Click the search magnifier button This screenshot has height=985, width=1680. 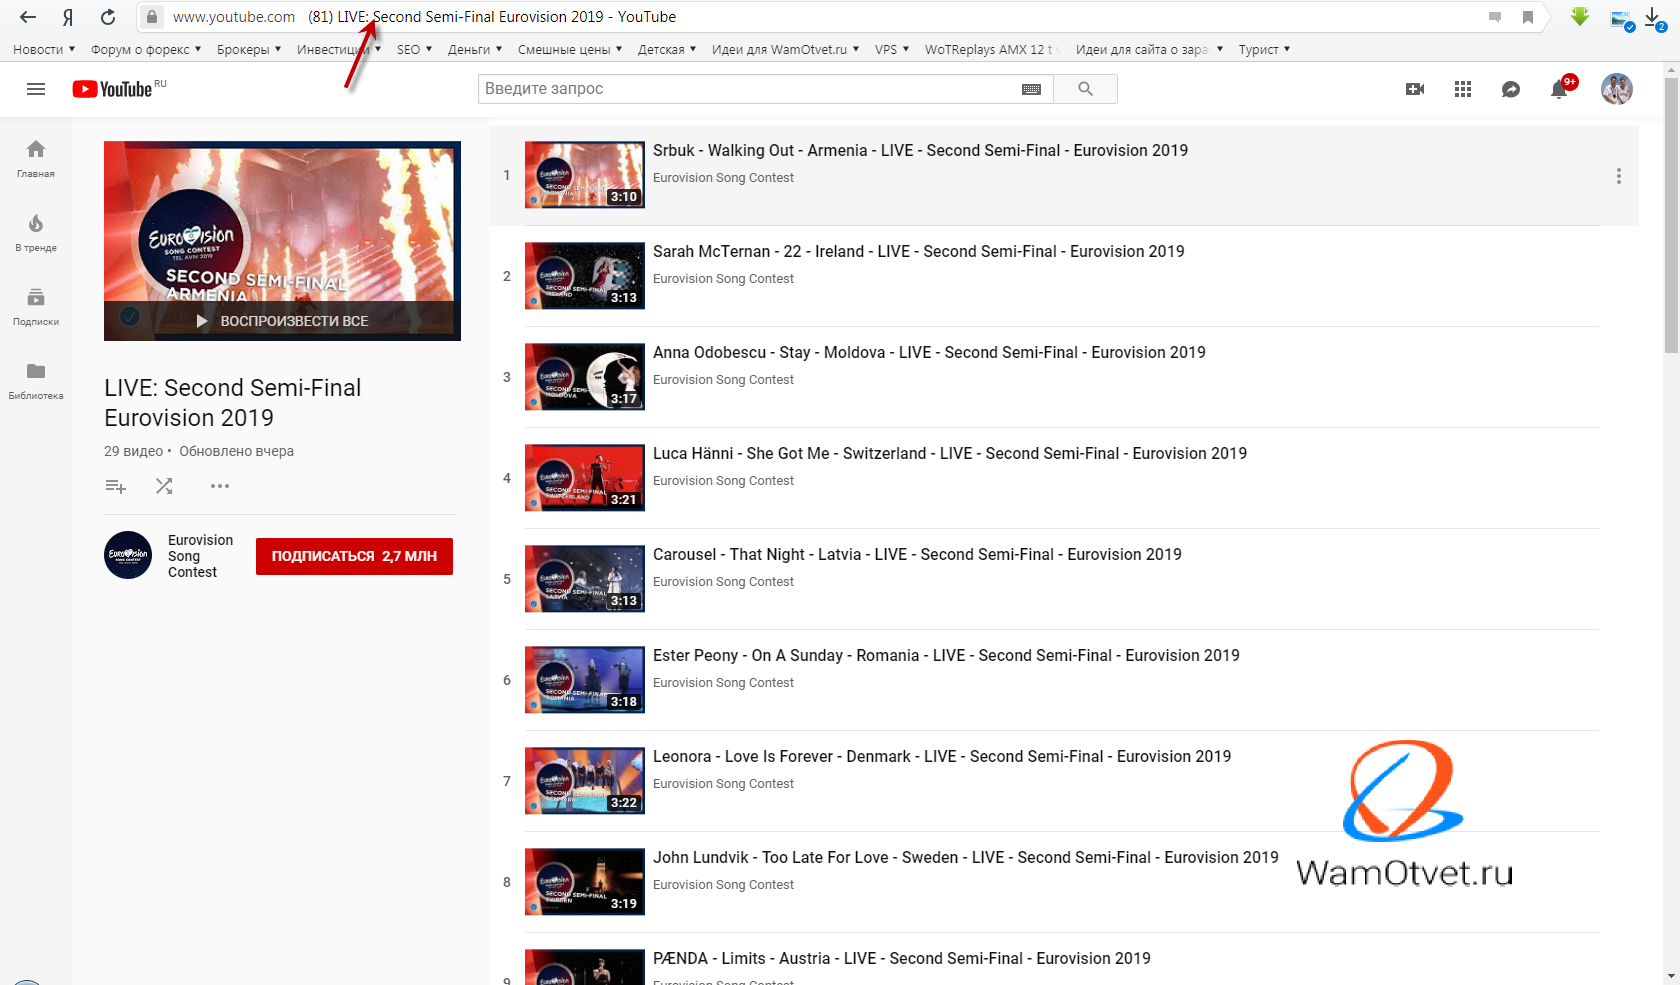[1085, 89]
